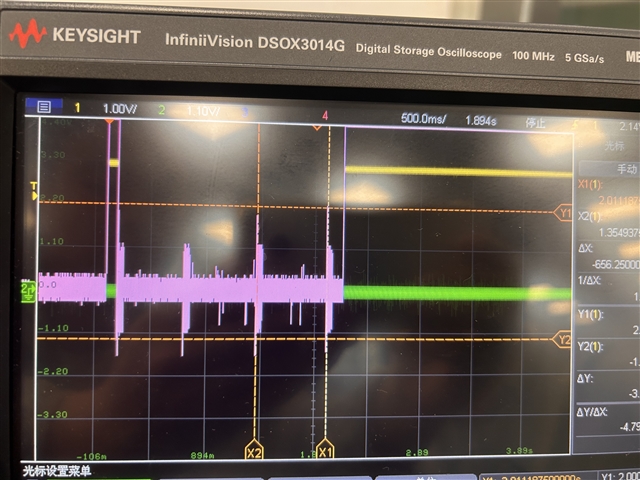The height and width of the screenshot is (480, 640).
Task: Tap channel 2 ground reference indicator
Action: [x=28, y=291]
